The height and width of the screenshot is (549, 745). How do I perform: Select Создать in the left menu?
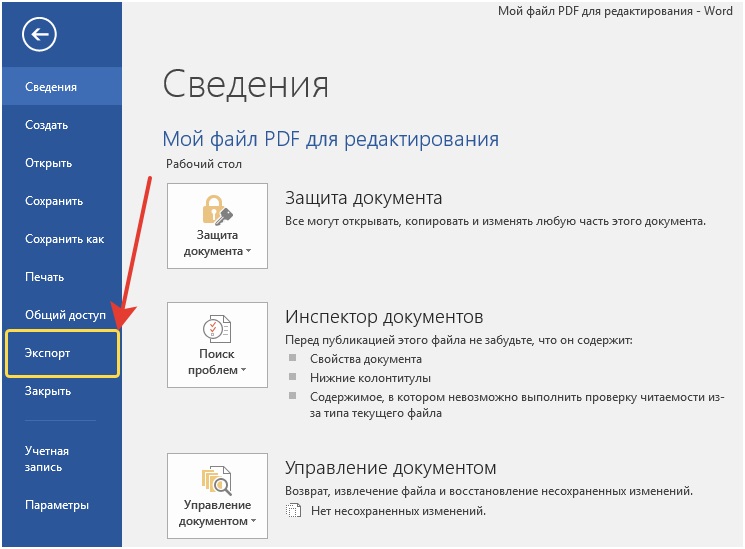tap(62, 125)
